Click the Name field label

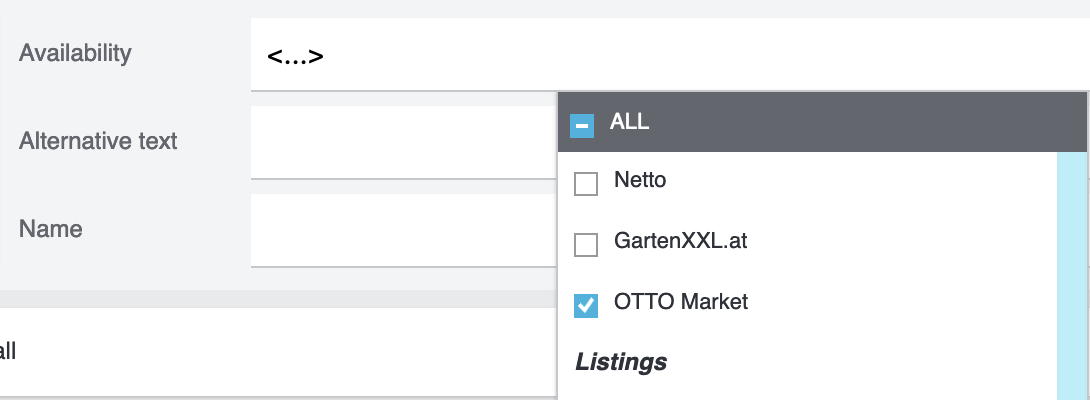pyautogui.click(x=50, y=229)
